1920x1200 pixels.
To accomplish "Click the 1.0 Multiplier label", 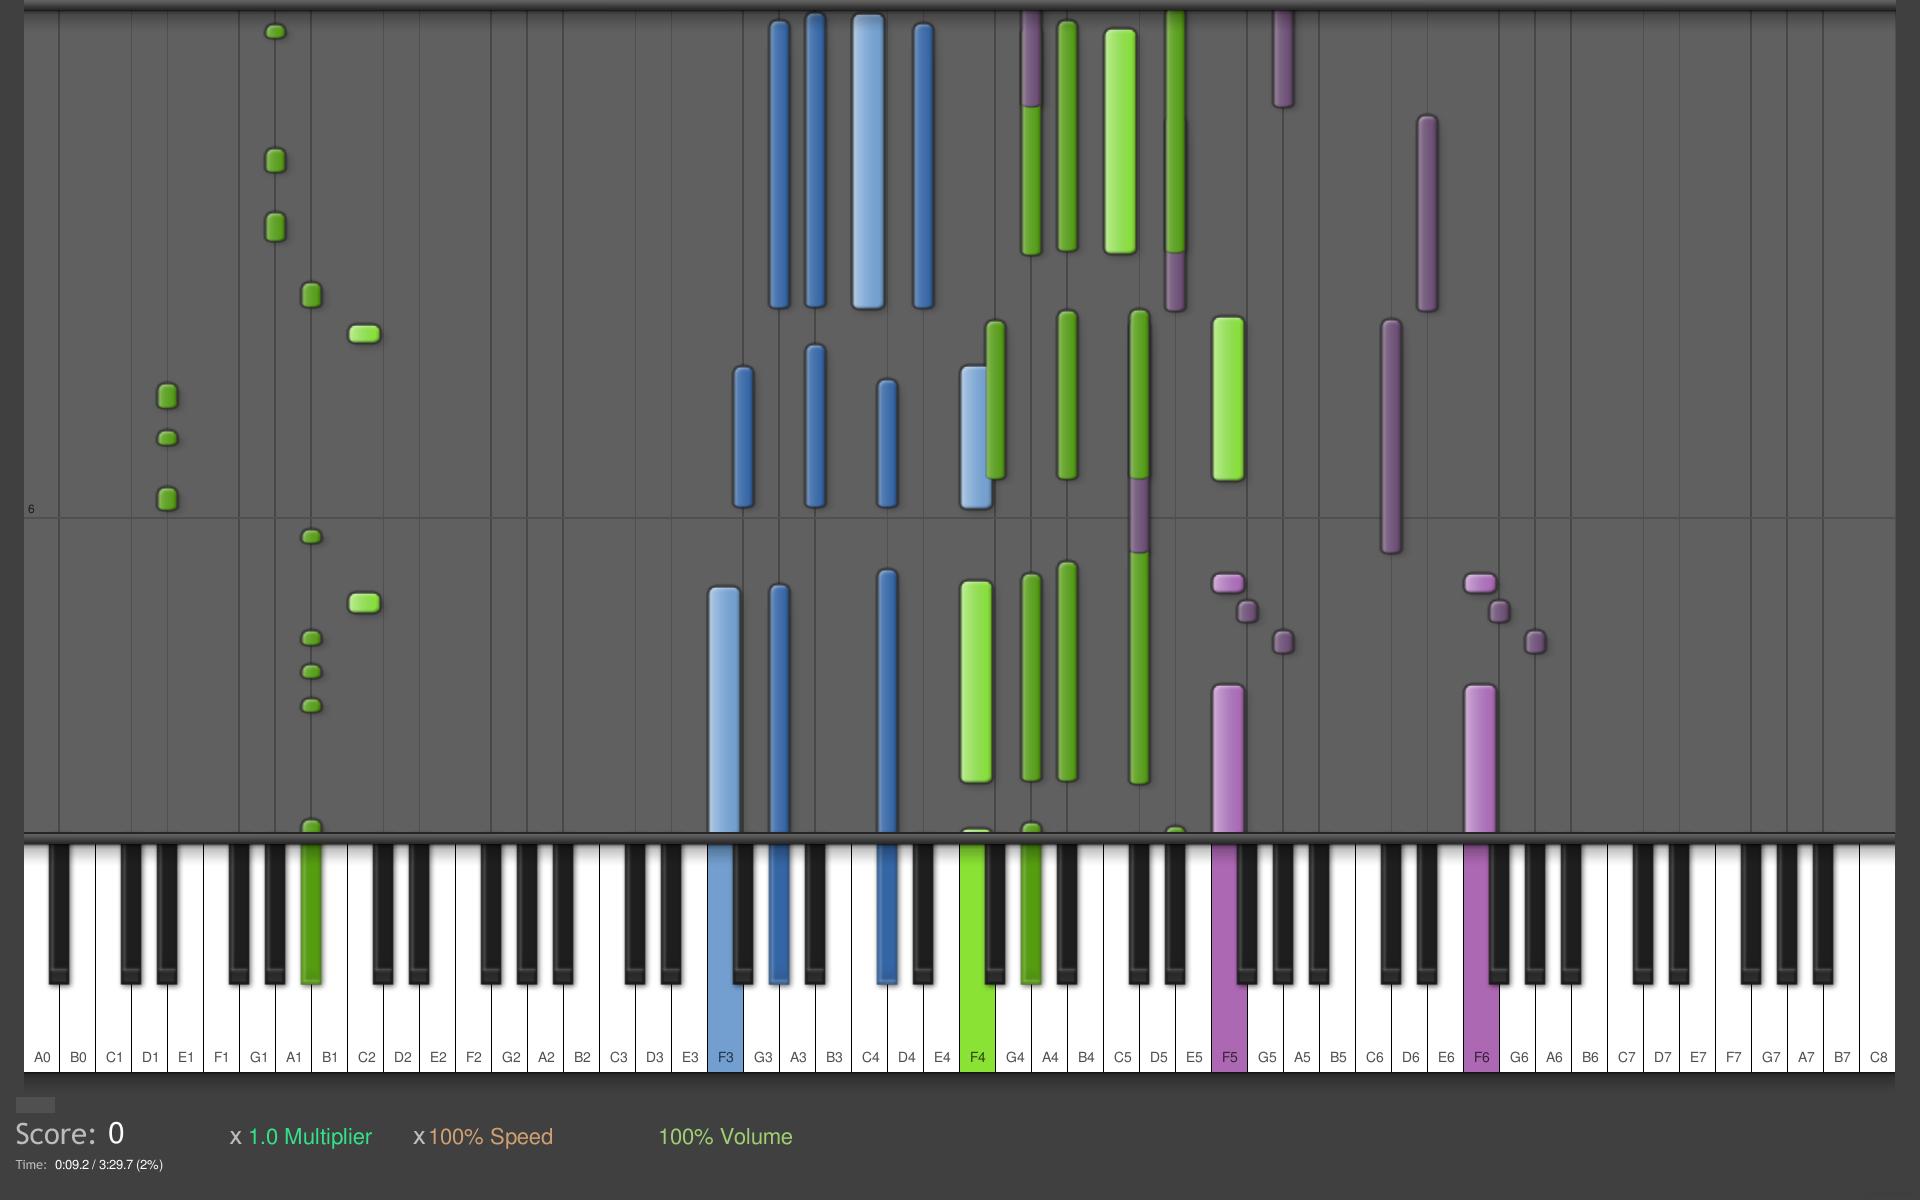I will click(309, 1137).
